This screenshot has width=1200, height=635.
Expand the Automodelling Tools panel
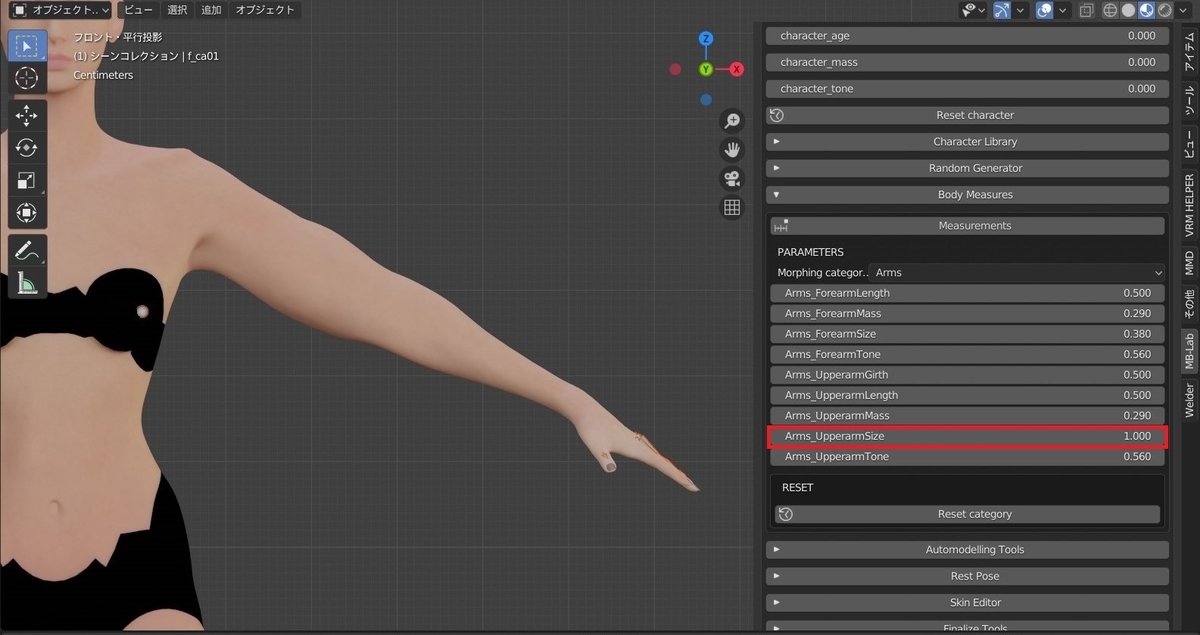[968, 550]
